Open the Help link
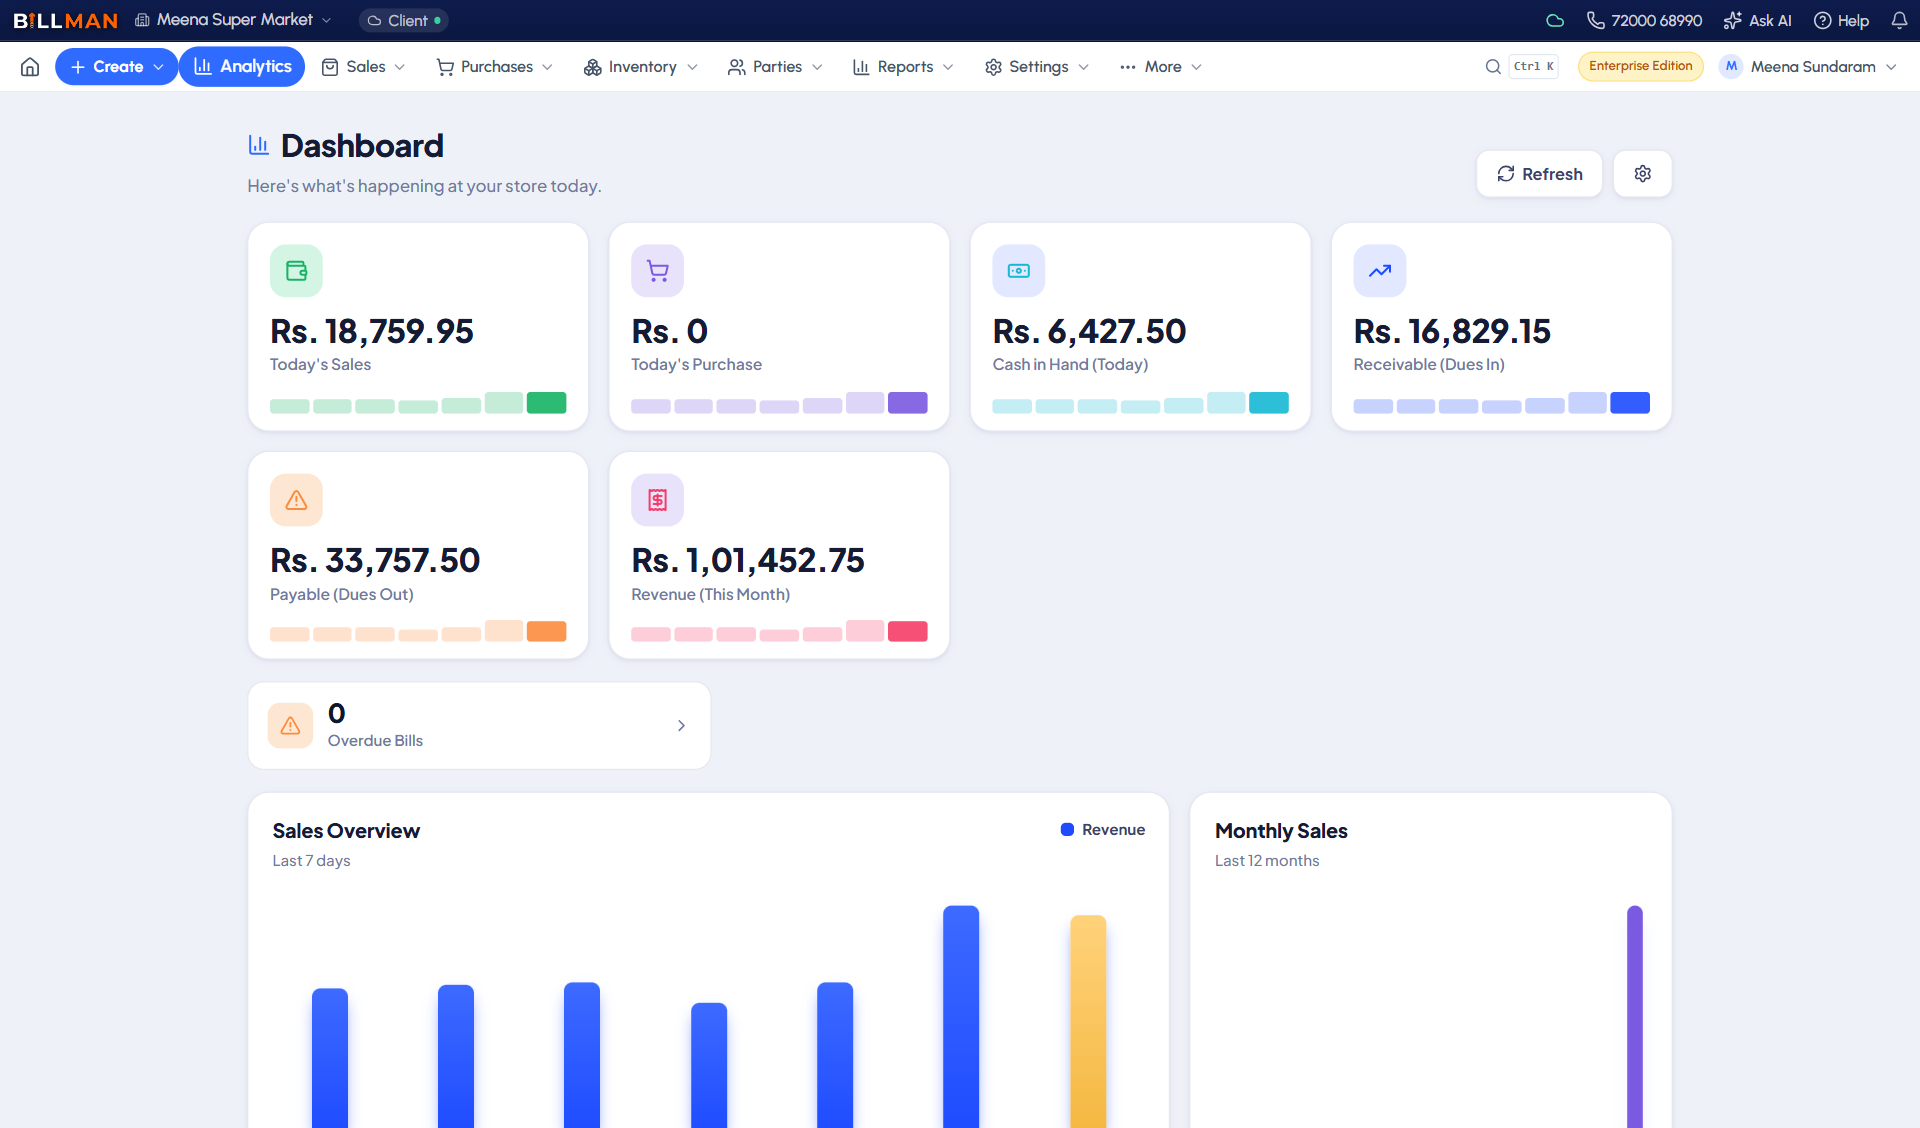 tap(1842, 21)
